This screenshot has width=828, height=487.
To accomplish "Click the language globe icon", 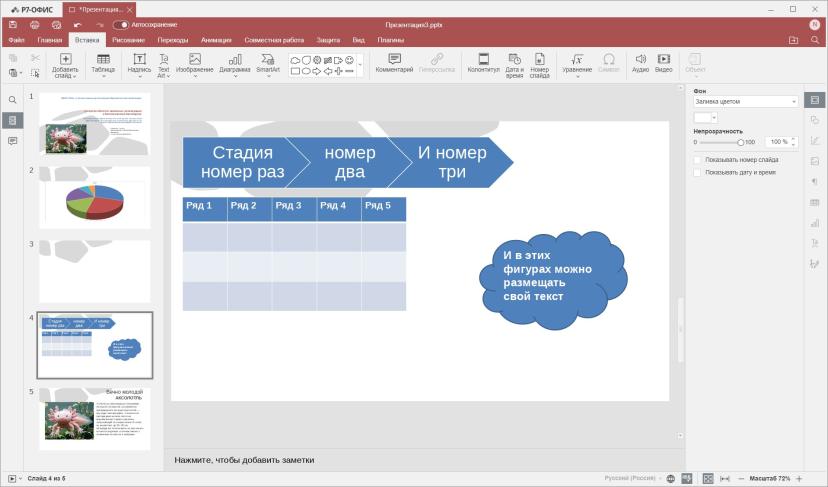I will pyautogui.click(x=671, y=479).
